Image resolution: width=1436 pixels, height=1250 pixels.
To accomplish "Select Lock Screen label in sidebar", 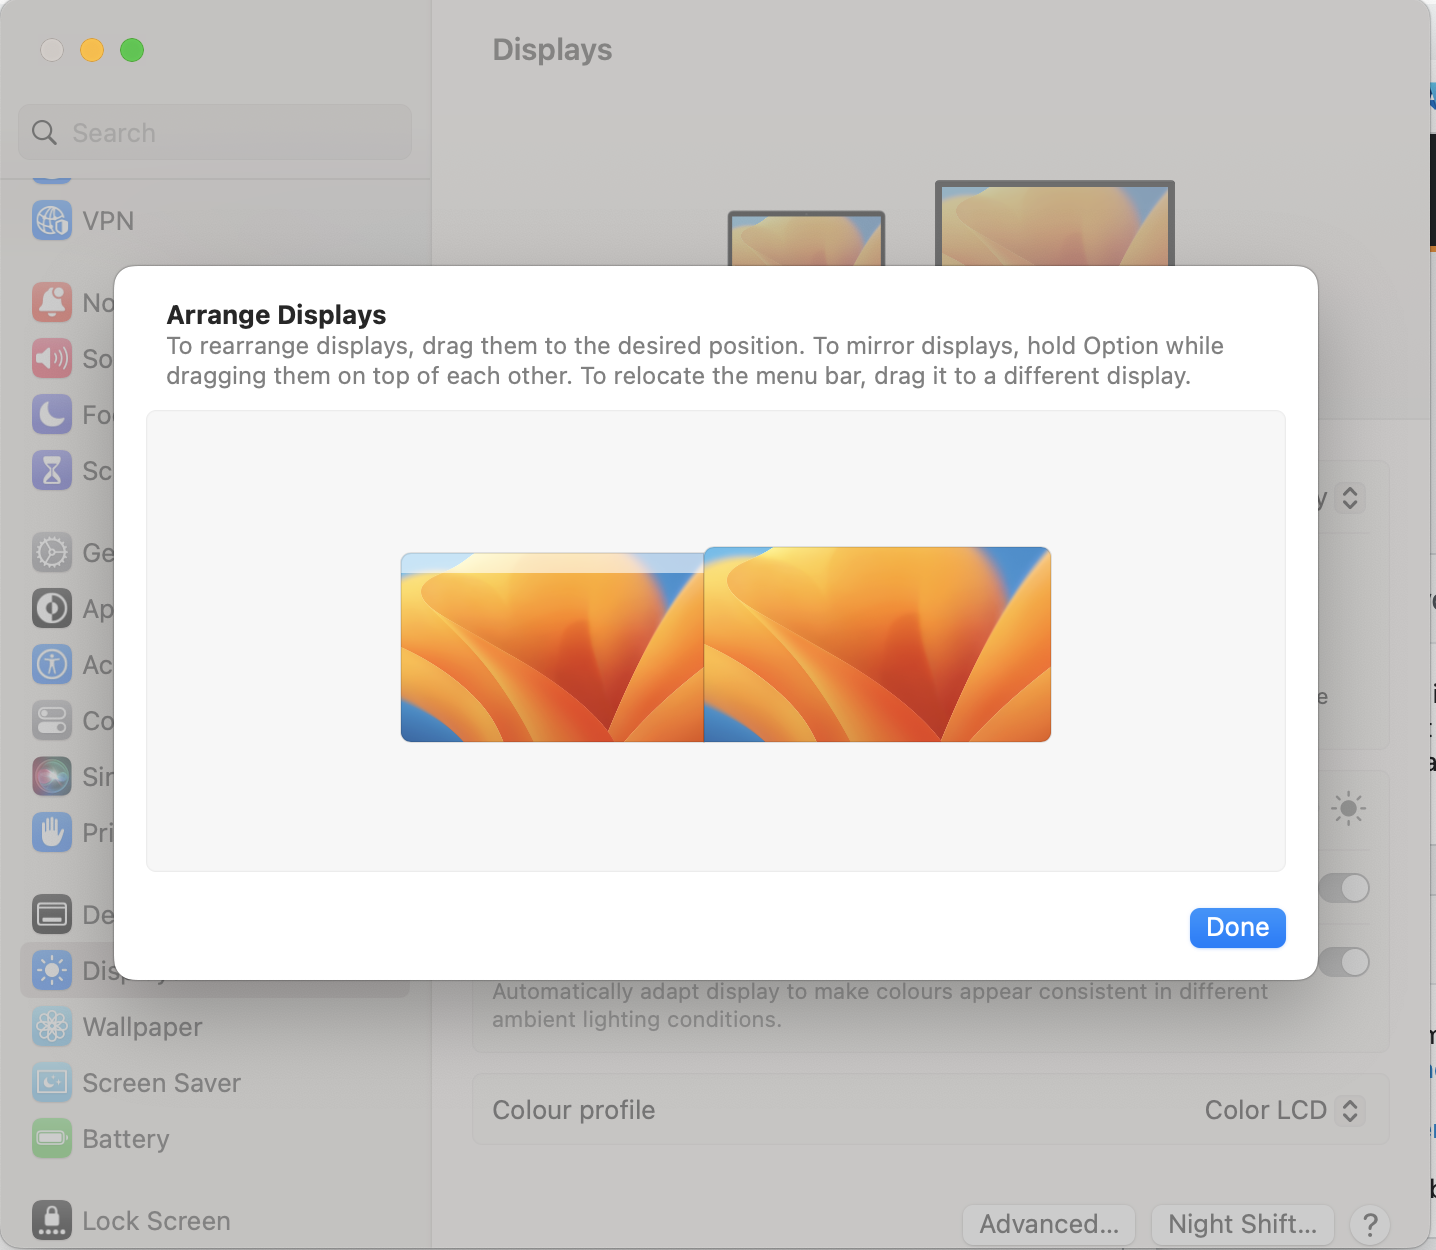I will pyautogui.click(x=156, y=1221).
